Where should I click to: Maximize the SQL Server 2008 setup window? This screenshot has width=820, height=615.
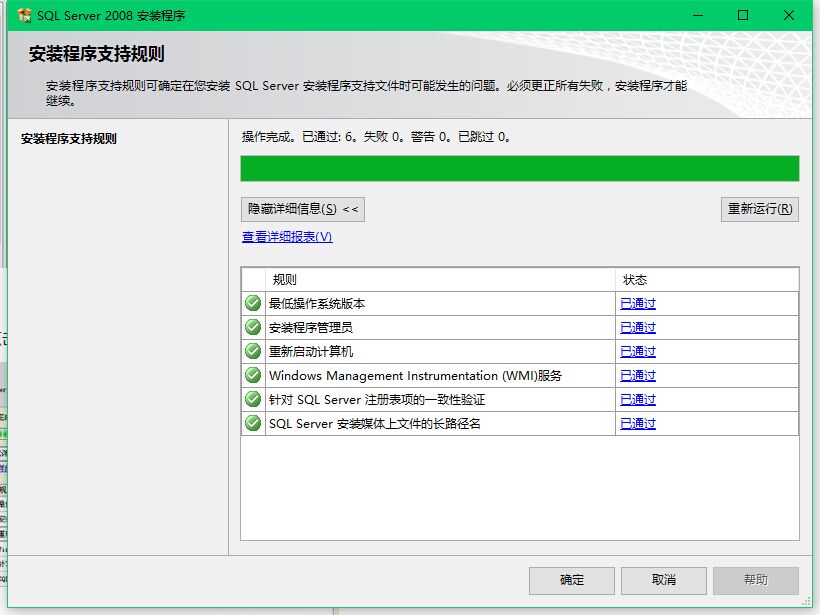click(743, 15)
